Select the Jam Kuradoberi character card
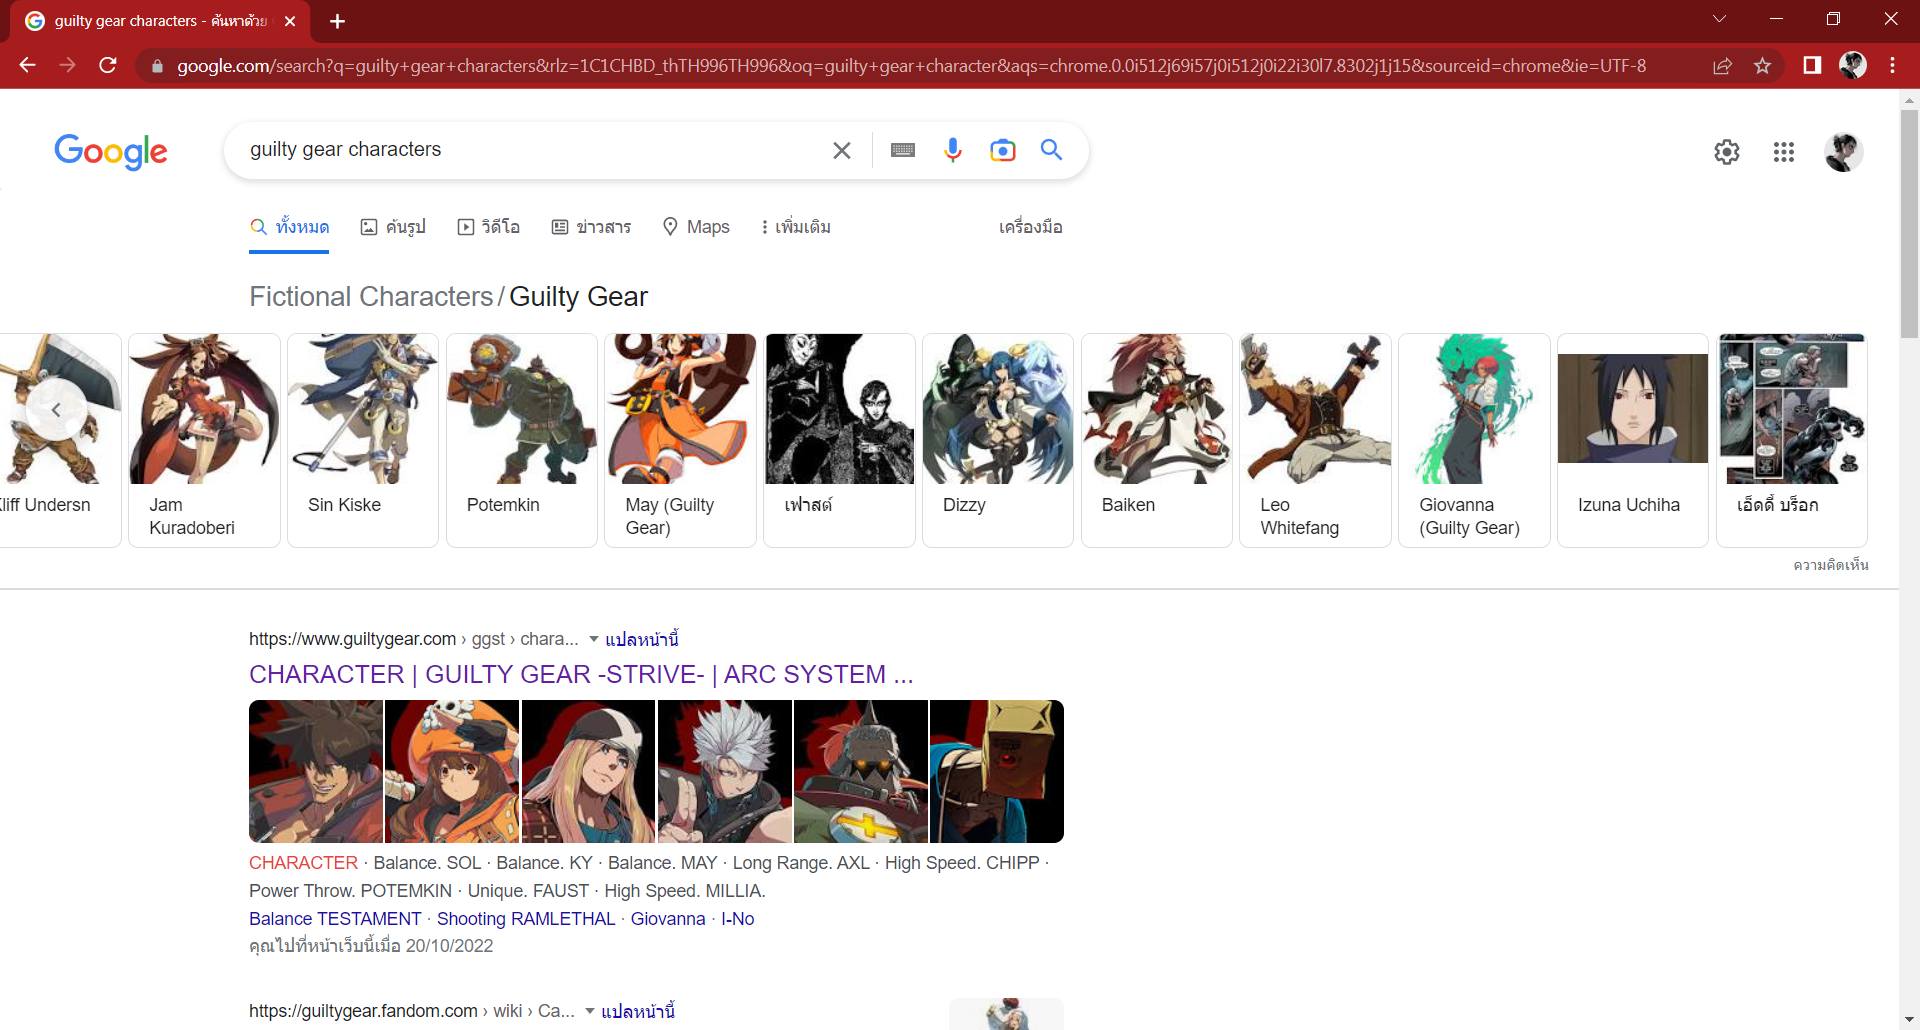This screenshot has height=1030, width=1920. 204,440
